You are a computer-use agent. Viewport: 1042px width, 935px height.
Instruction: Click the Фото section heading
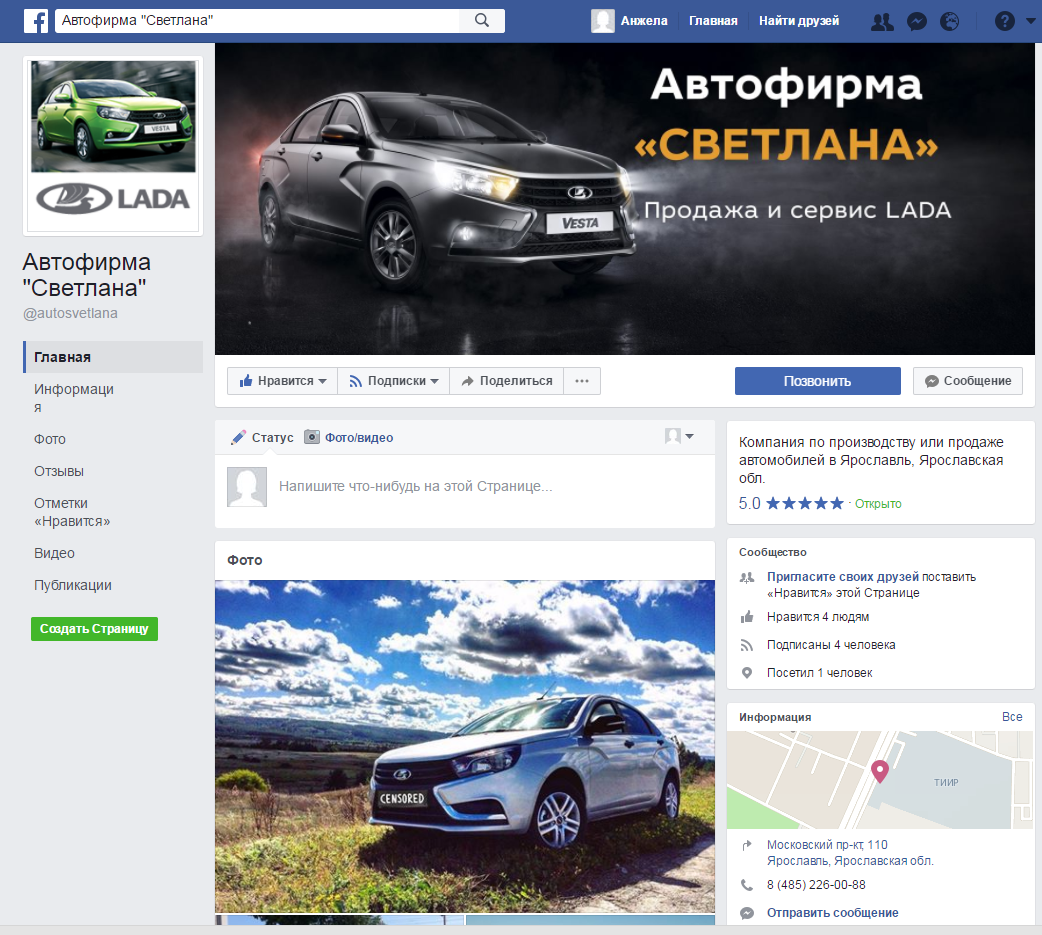(x=245, y=560)
